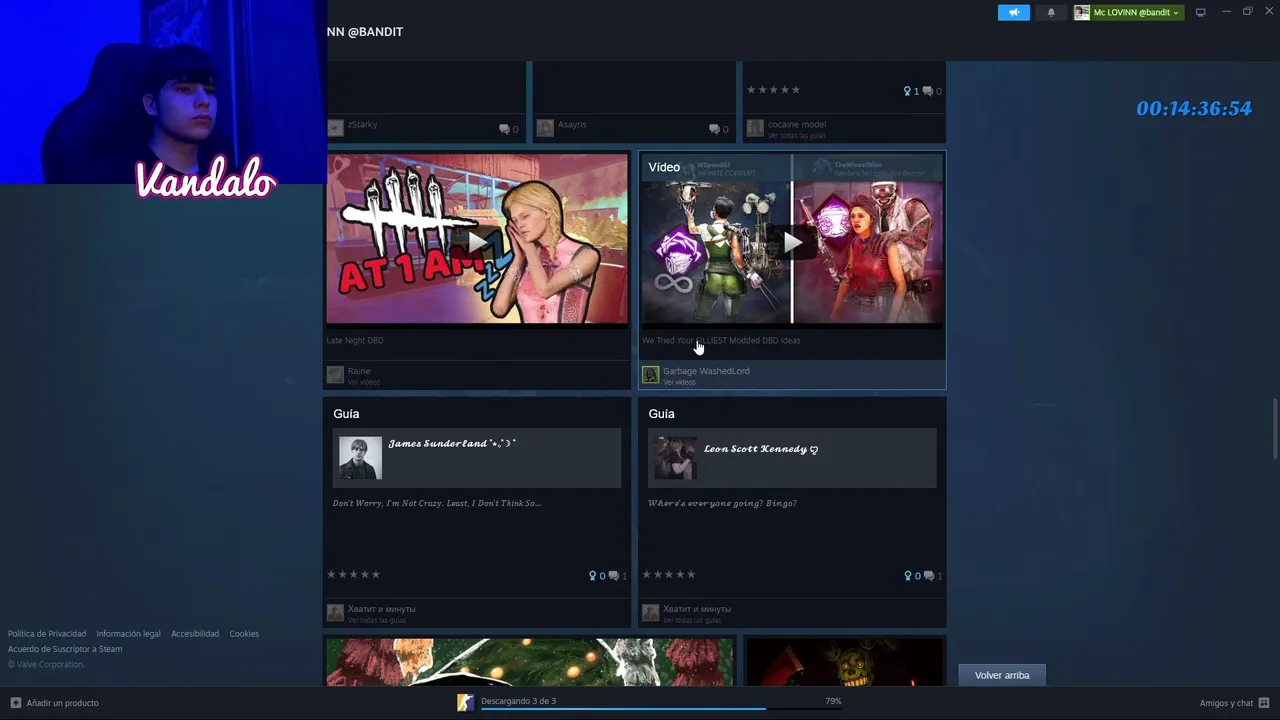Click Garbage WashedLord's avatar icon
Viewport: 1280px width, 720px height.
[x=650, y=375]
